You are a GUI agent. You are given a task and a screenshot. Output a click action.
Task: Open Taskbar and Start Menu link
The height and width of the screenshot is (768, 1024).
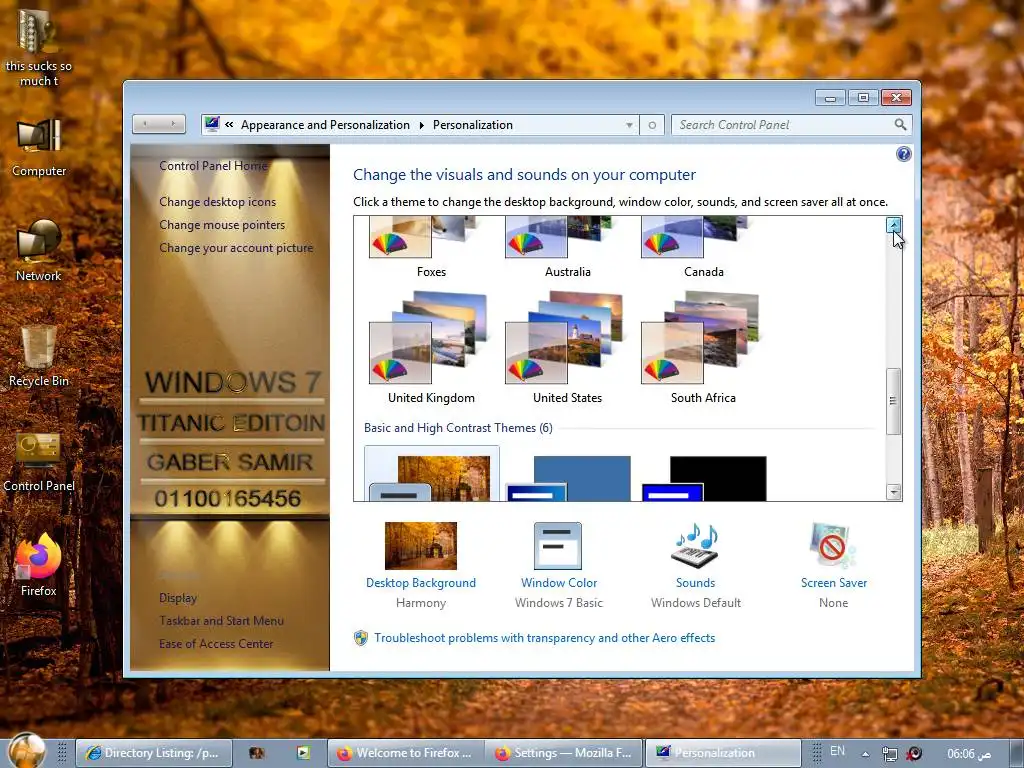pos(221,620)
